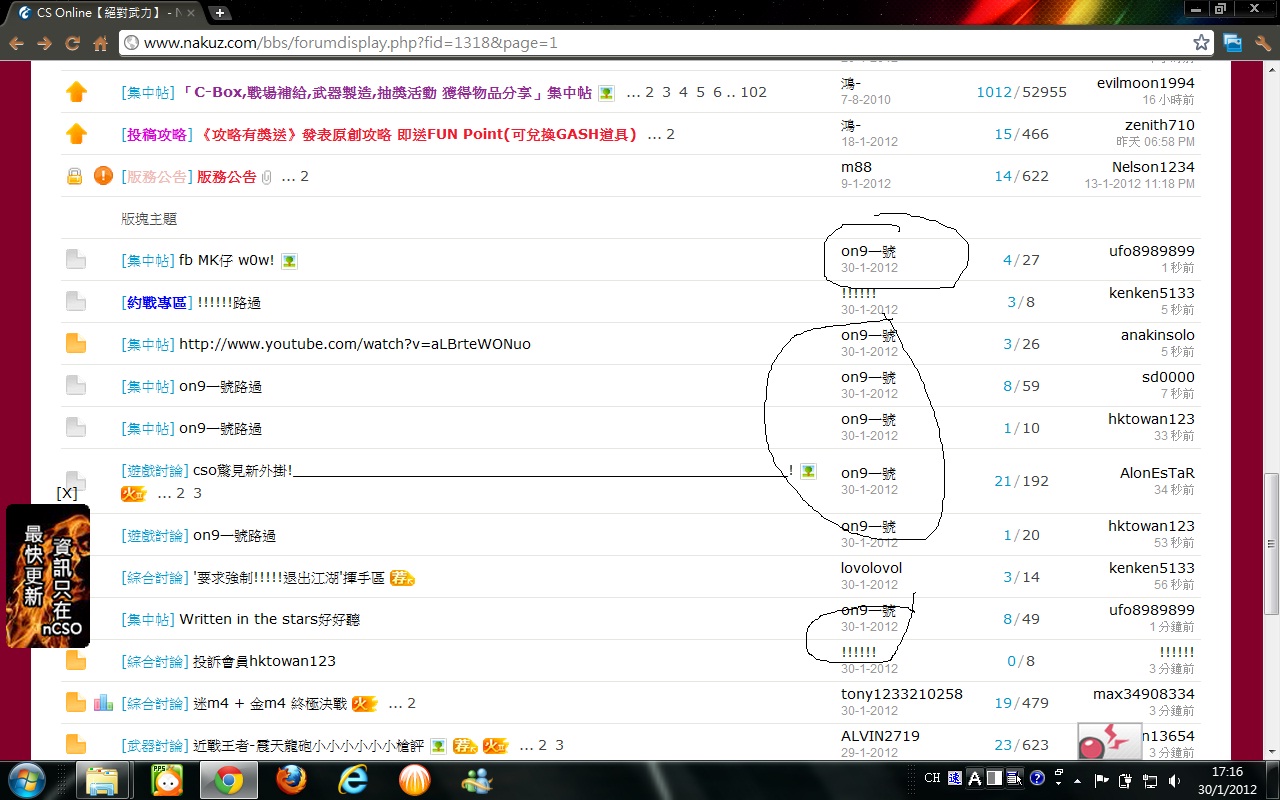This screenshot has height=800, width=1280.
Task: Show hidden system tray icons arrow
Action: 1077,779
